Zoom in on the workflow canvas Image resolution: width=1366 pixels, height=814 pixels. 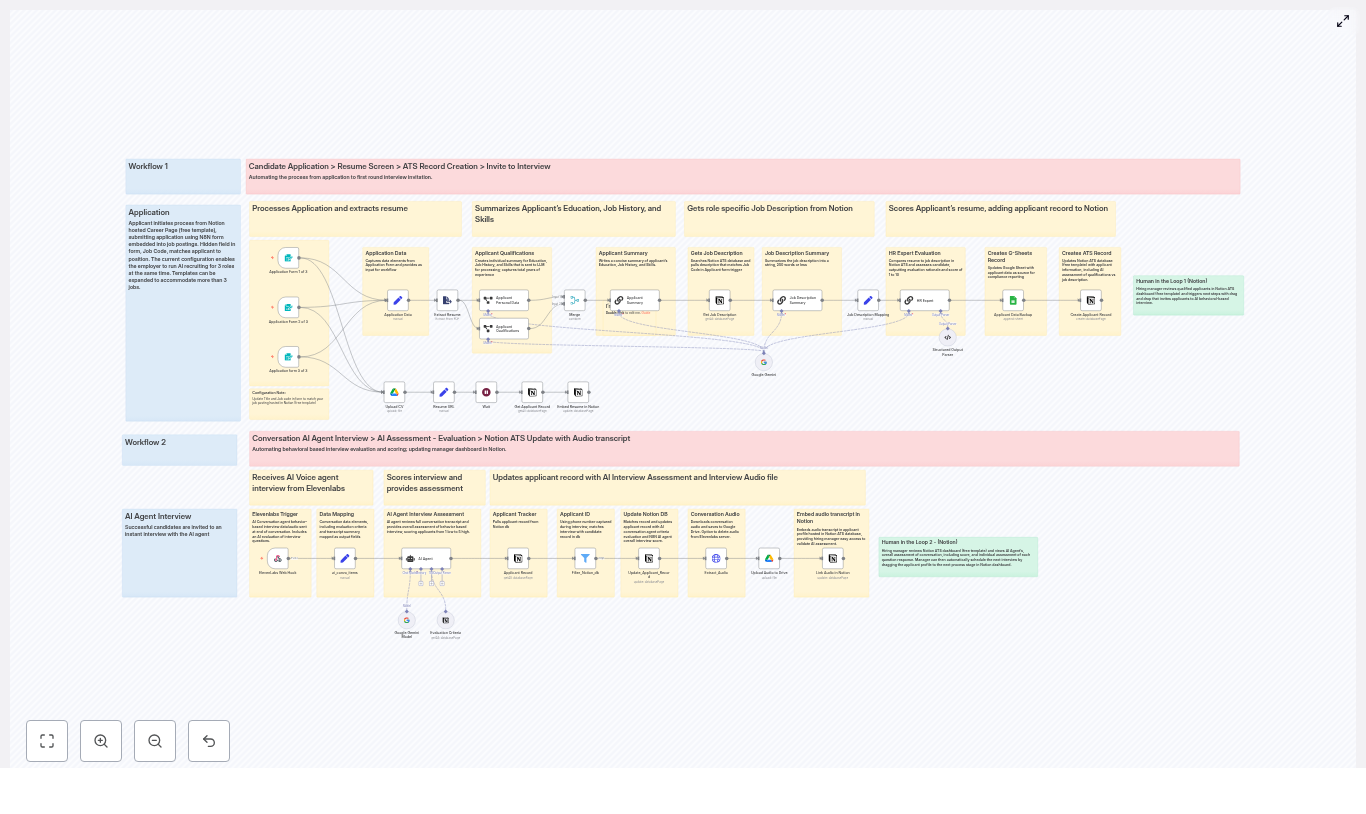point(100,741)
